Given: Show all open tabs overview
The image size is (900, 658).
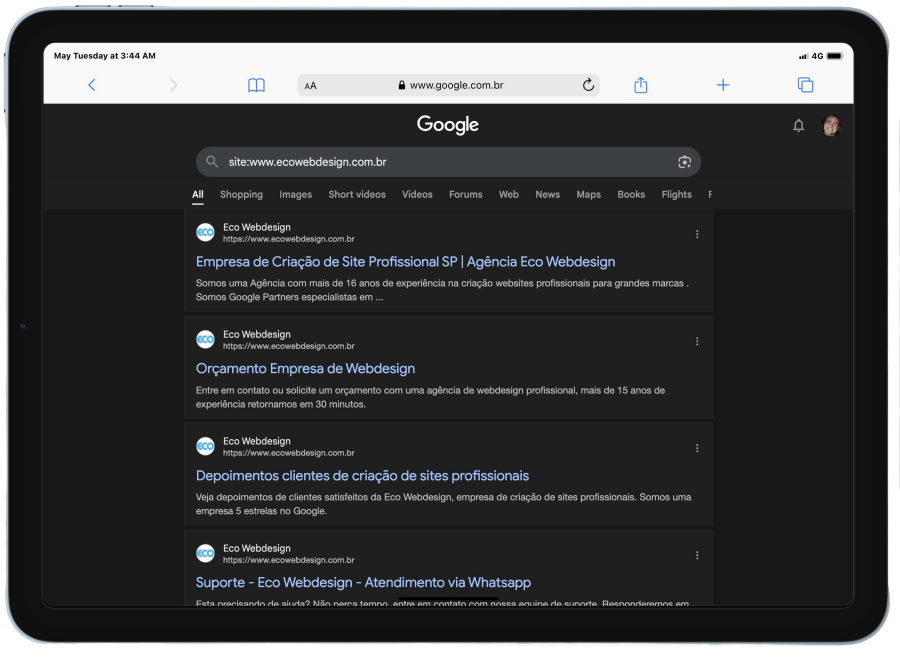Looking at the screenshot, I should (x=805, y=85).
